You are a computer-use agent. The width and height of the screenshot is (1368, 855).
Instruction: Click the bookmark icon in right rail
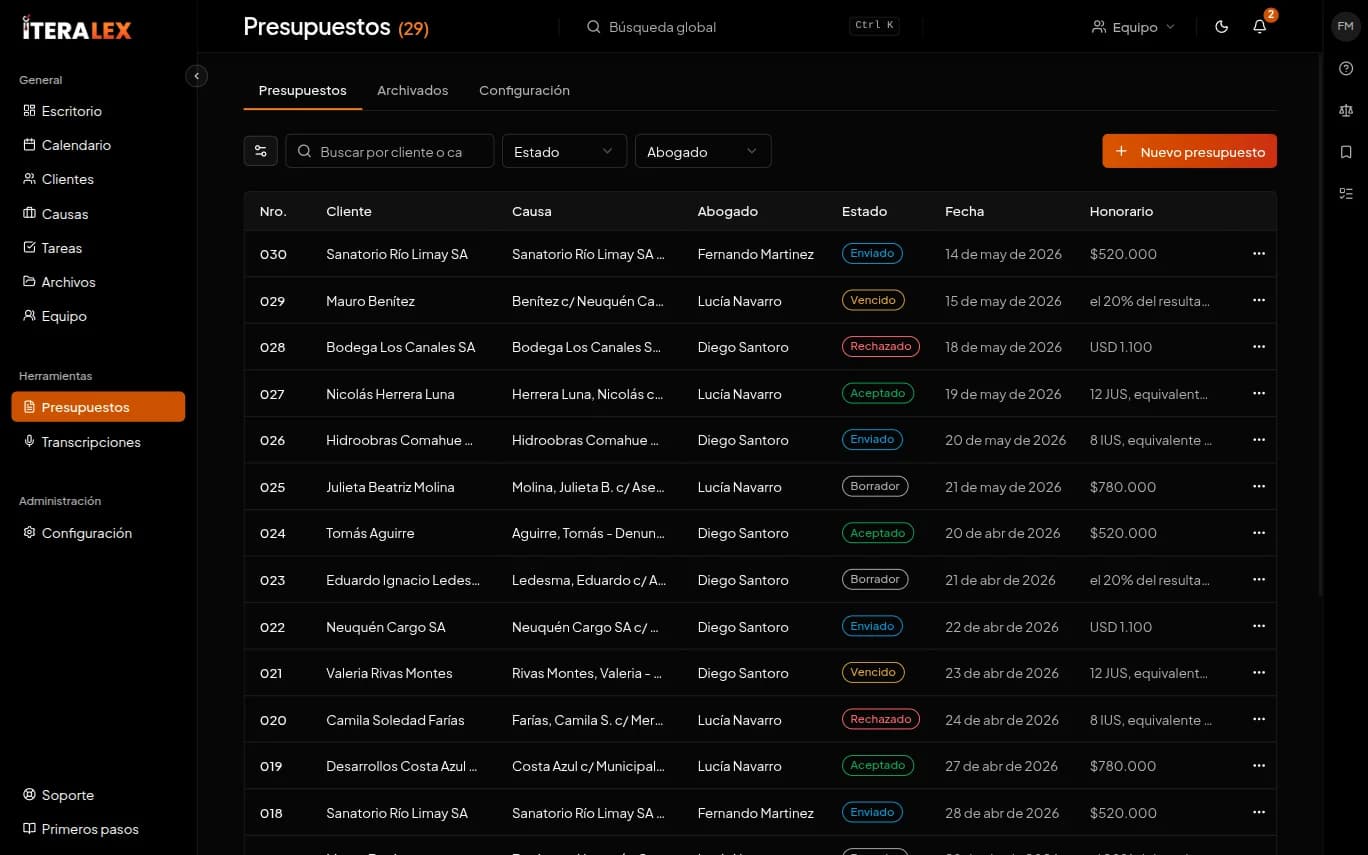(1345, 152)
